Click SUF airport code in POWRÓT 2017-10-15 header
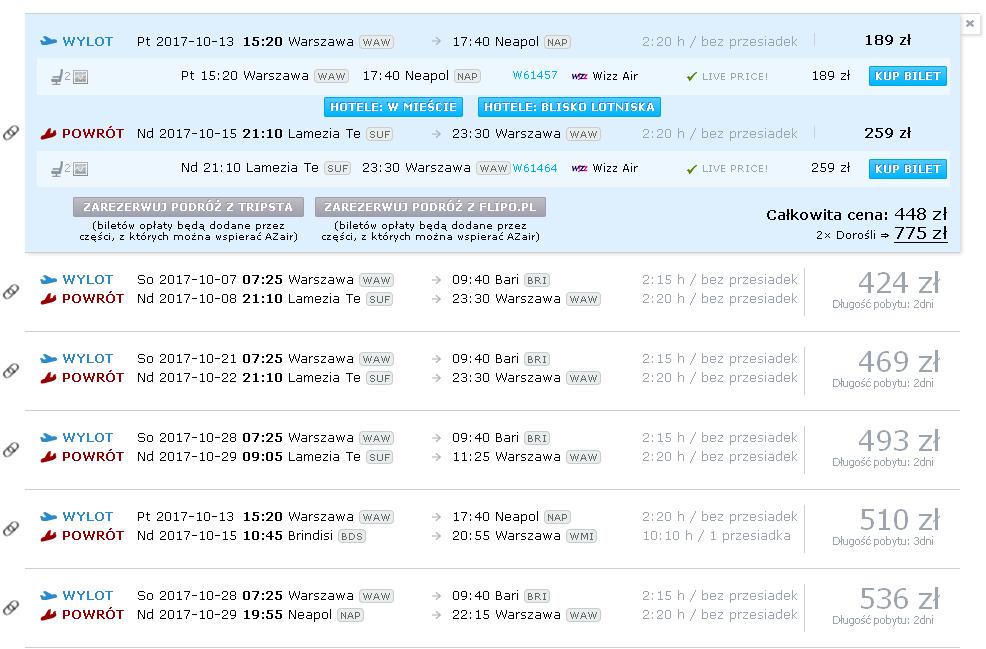Image resolution: width=986 pixels, height=649 pixels. click(380, 134)
